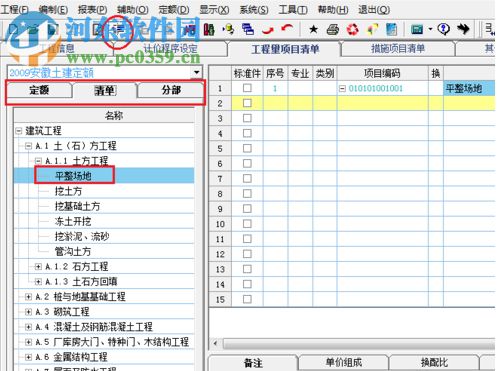The width and height of the screenshot is (500, 371).
Task: Collapse item code 010101001001 in row 1
Action: pos(342,88)
